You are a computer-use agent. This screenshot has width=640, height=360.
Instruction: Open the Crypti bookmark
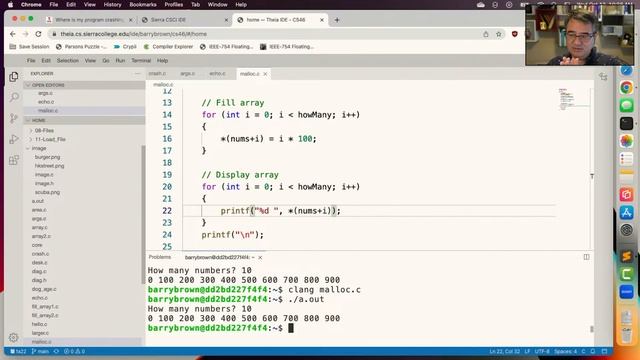click(125, 47)
